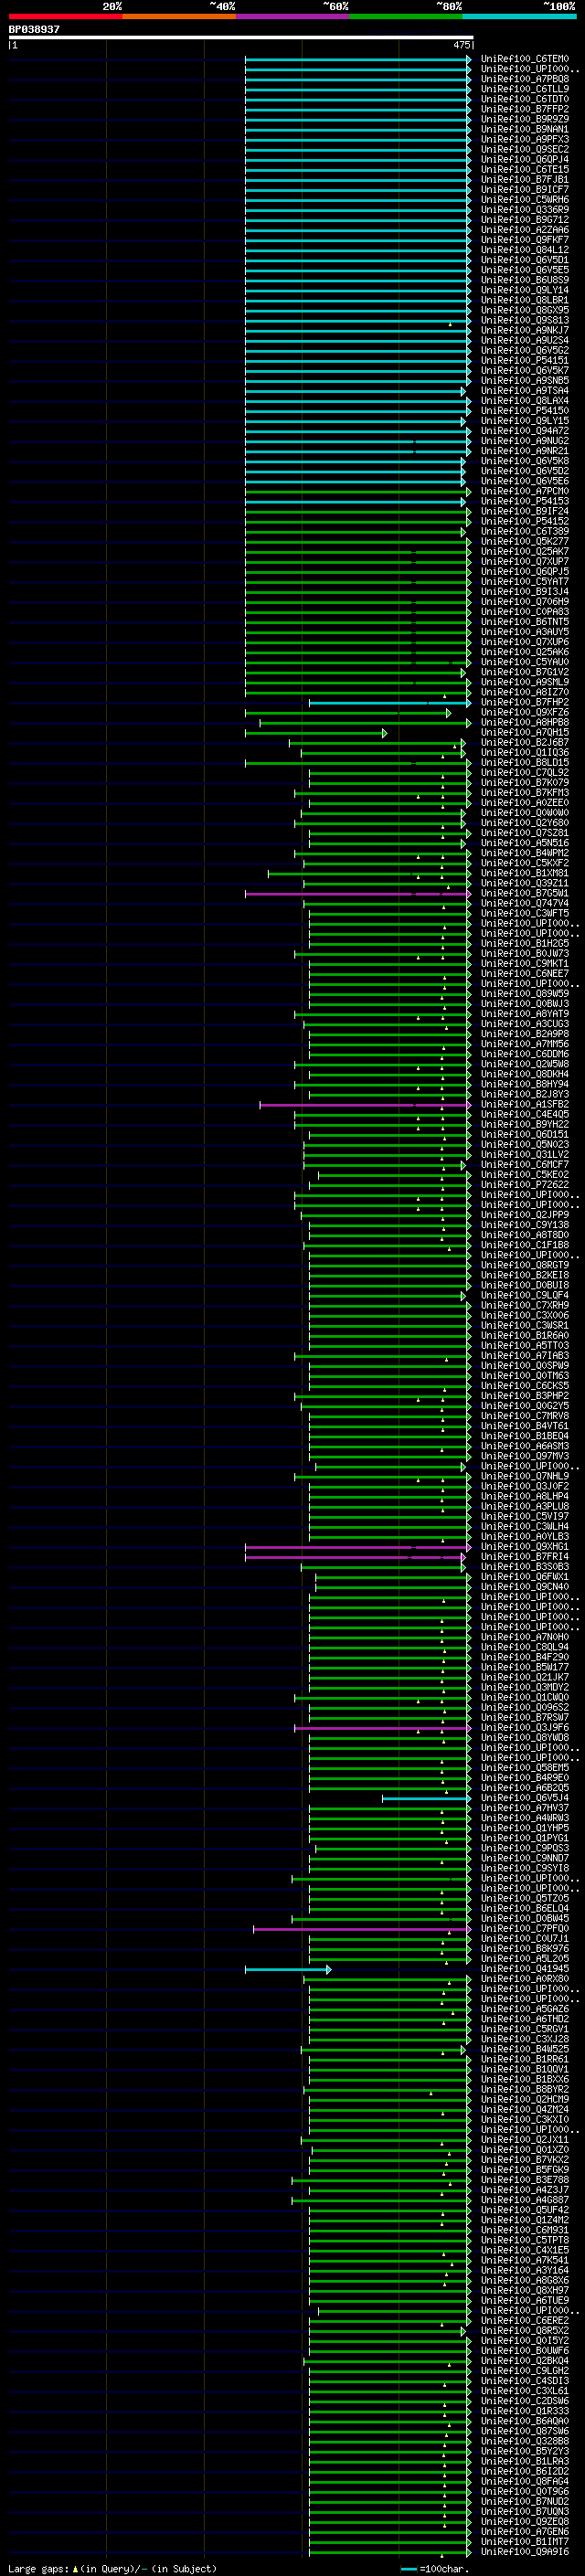Click hit label UniRef100_Q8FAG4
585x2576 pixels.
tap(524, 2482)
